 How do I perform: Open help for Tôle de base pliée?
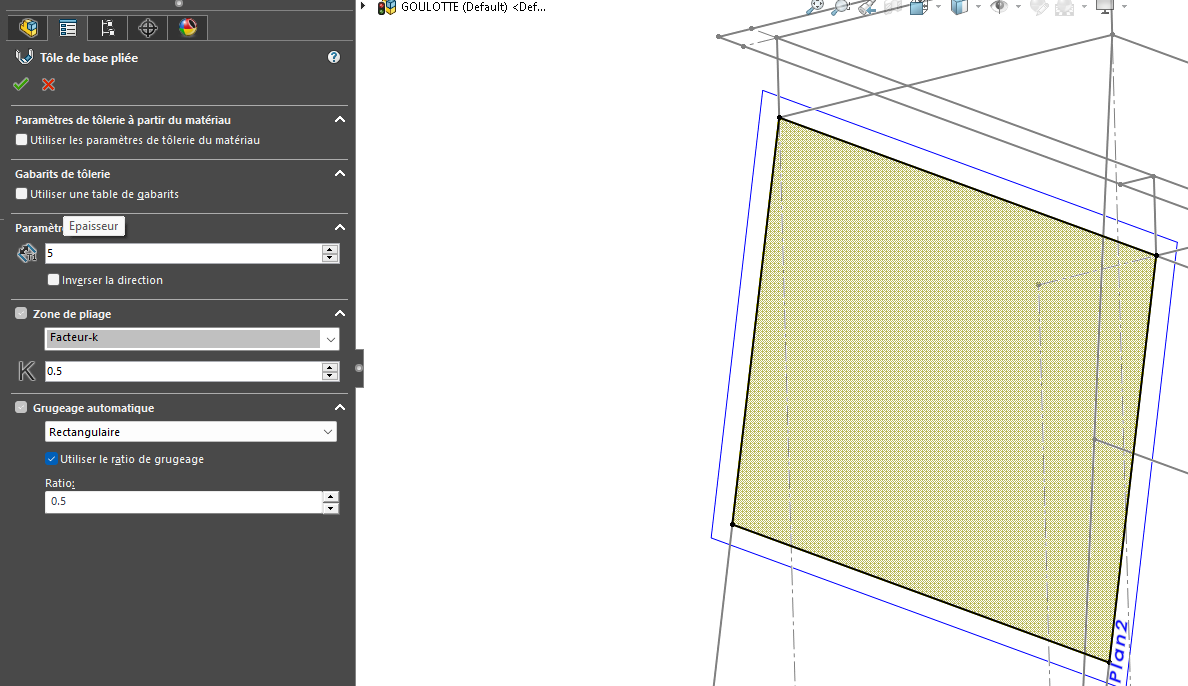click(x=334, y=58)
